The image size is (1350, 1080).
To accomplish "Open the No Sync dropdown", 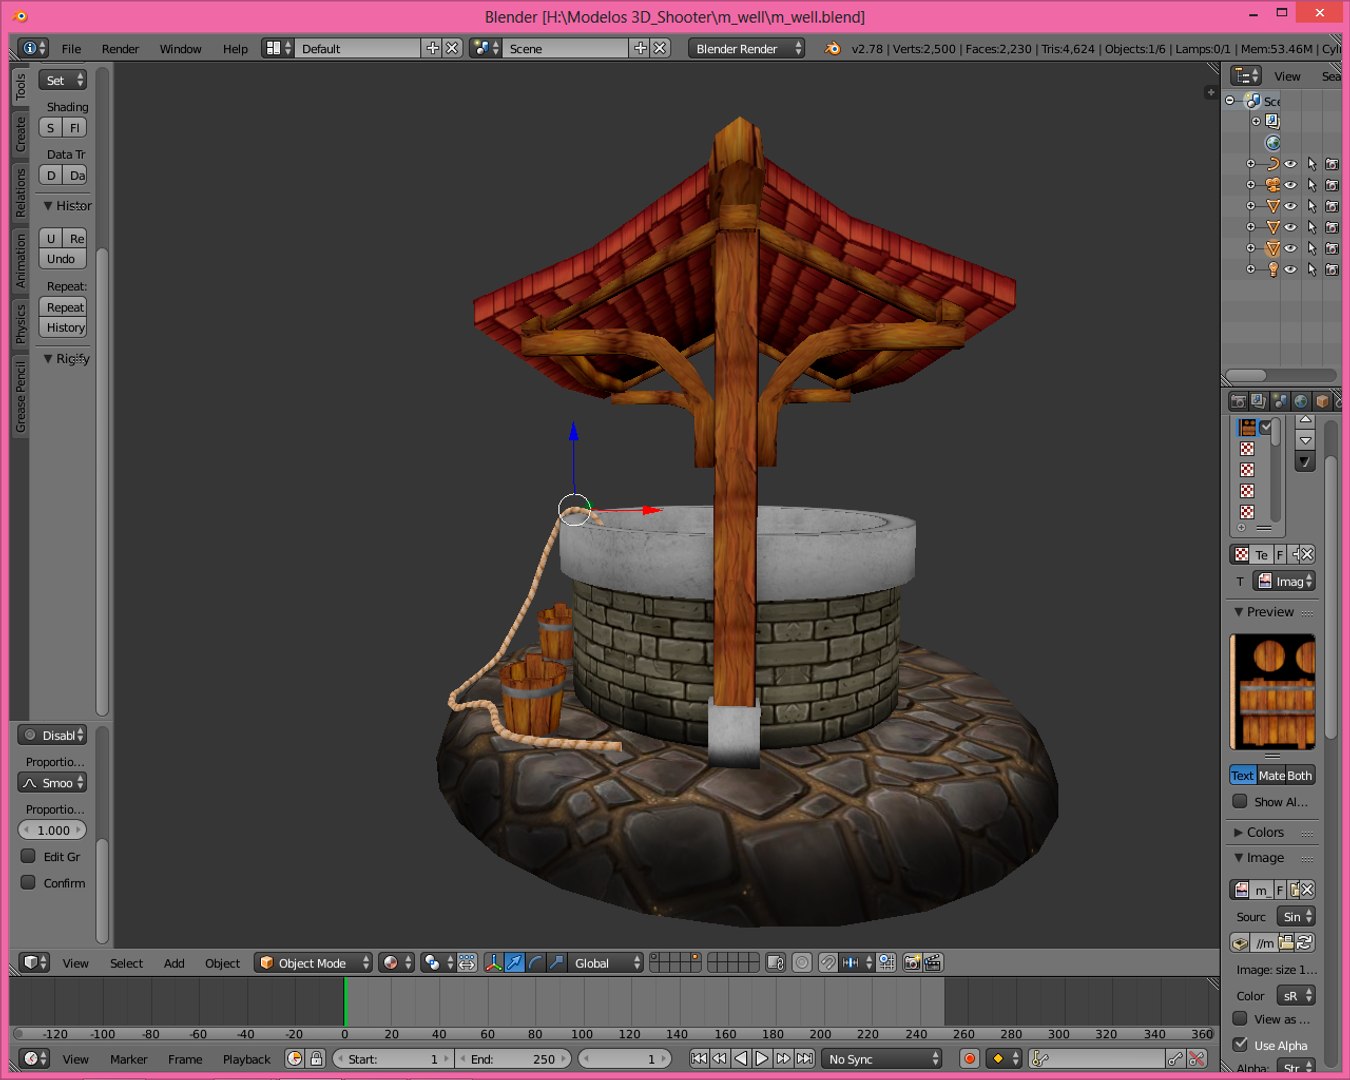I will click(x=882, y=1059).
